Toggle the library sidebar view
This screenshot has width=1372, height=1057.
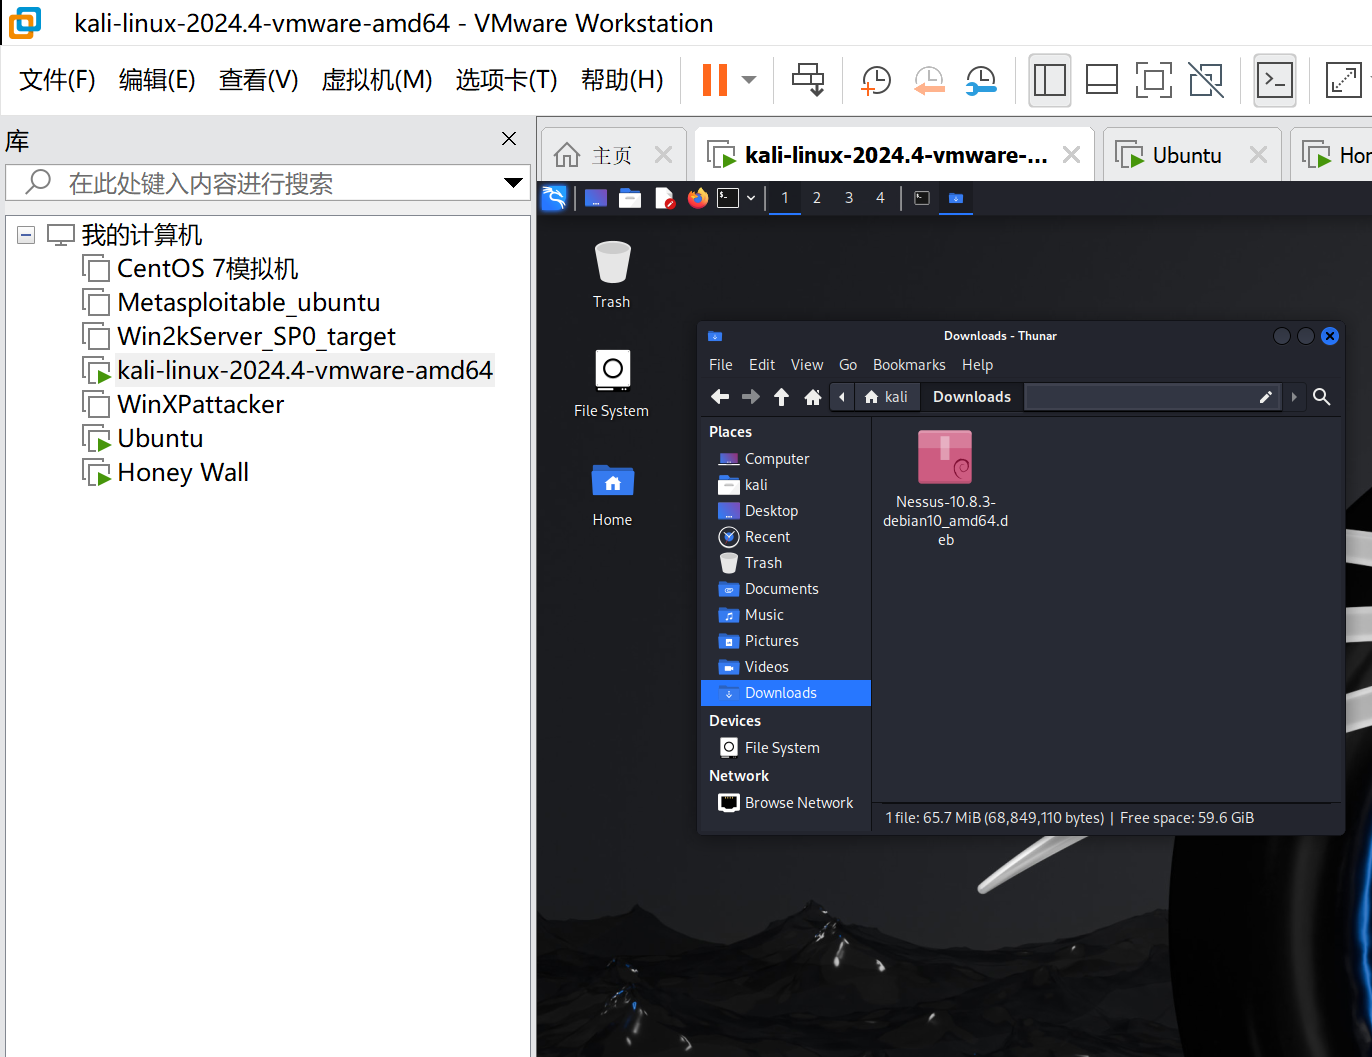click(x=1050, y=80)
